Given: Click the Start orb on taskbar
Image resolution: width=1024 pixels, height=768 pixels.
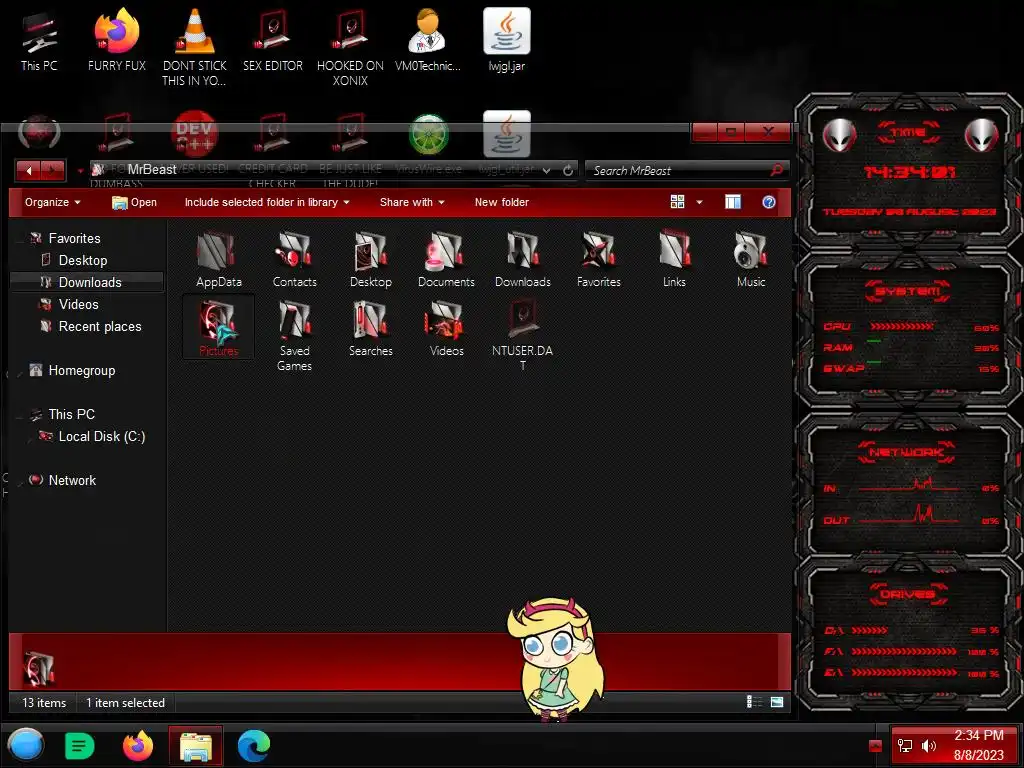Looking at the screenshot, I should [25, 745].
